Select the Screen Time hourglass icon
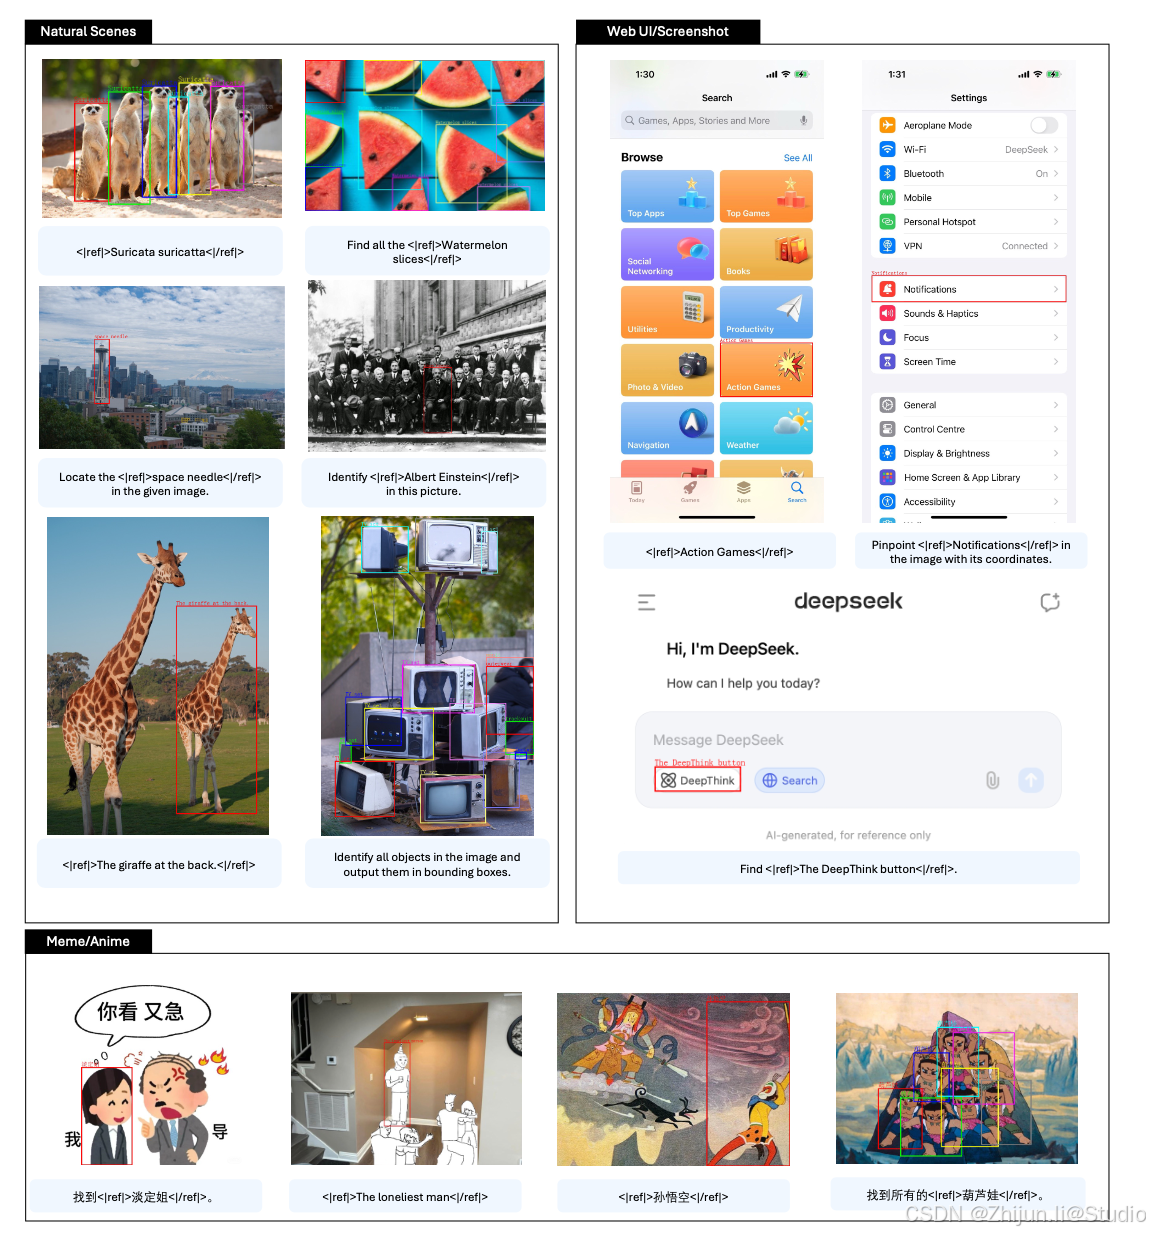Viewport: 1150px width, 1234px height. (x=886, y=362)
